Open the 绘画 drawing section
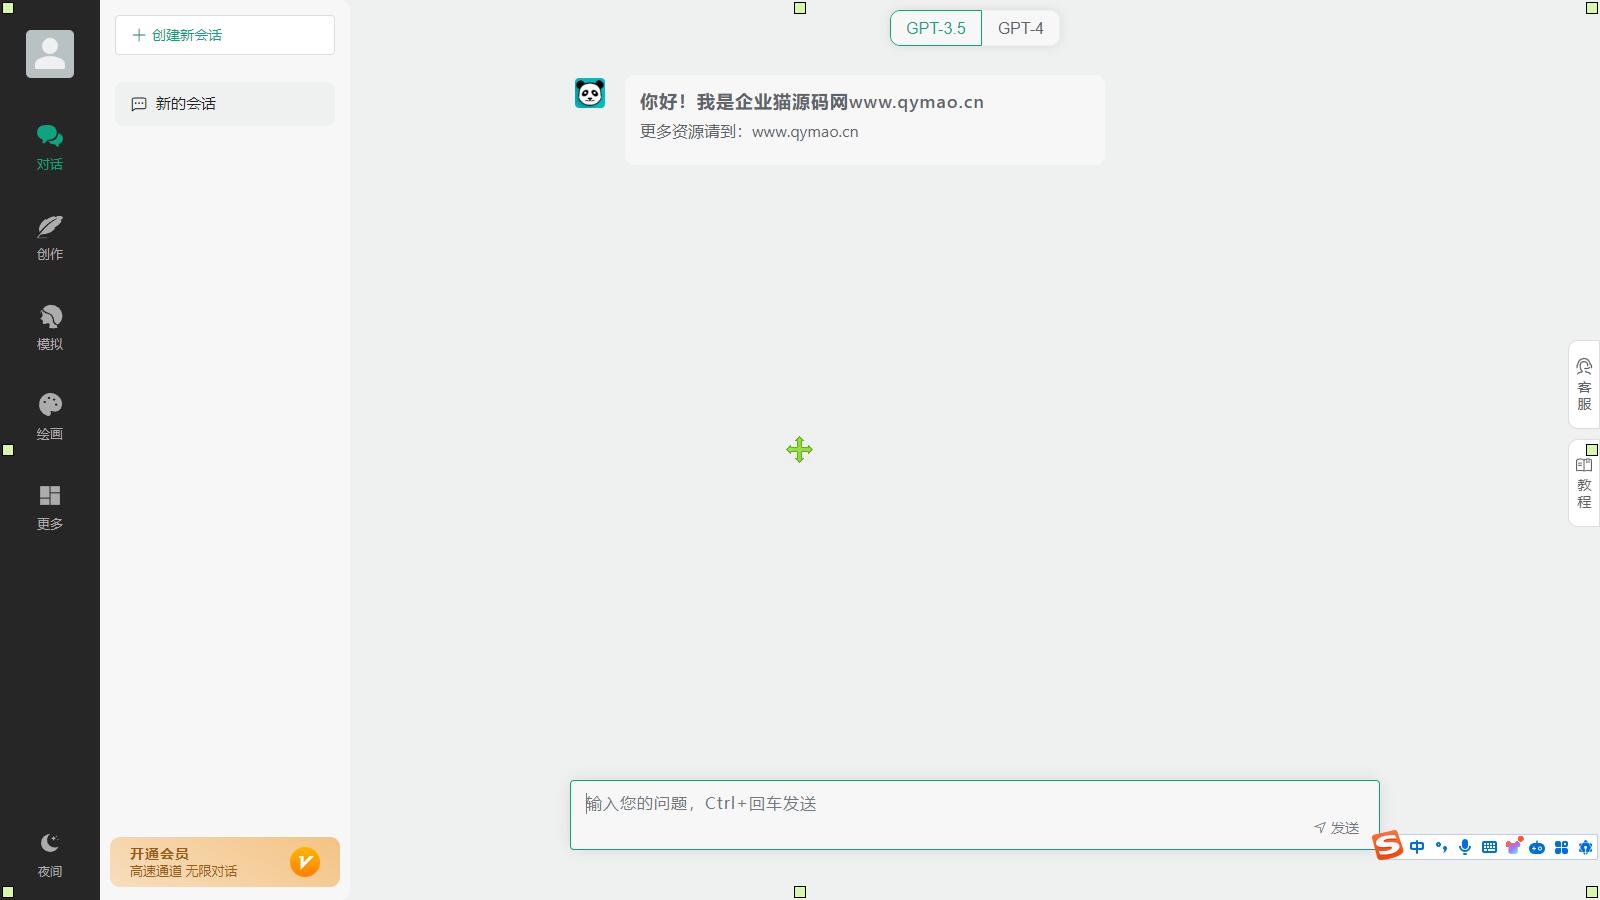 [50, 417]
